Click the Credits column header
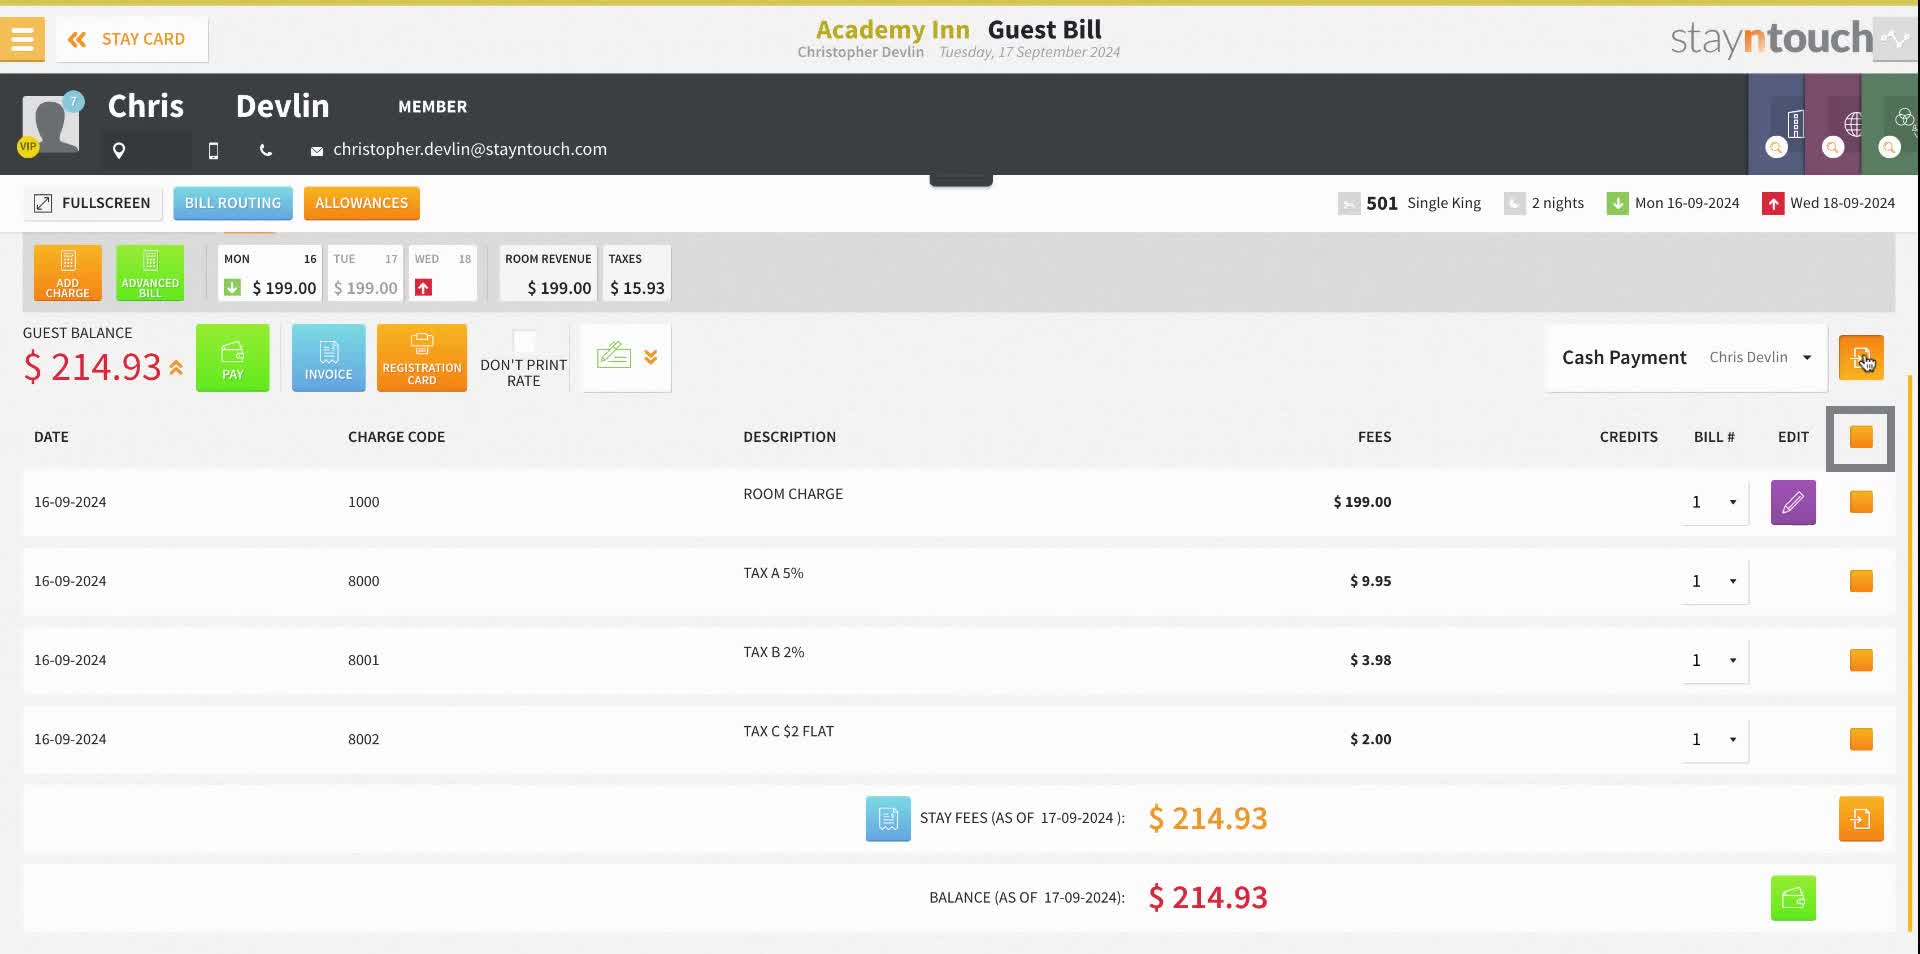The width and height of the screenshot is (1920, 954). point(1628,437)
